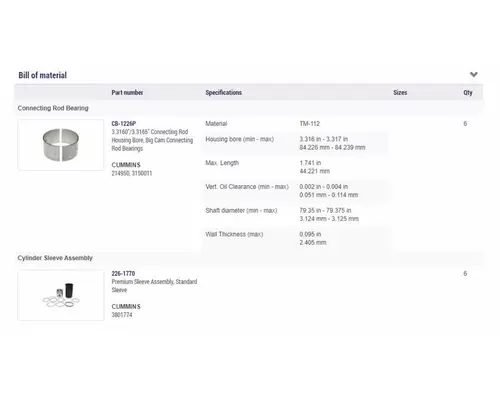500x400 pixels.
Task: Click the Connecting Rod Bearing category row
Action: click(x=249, y=108)
